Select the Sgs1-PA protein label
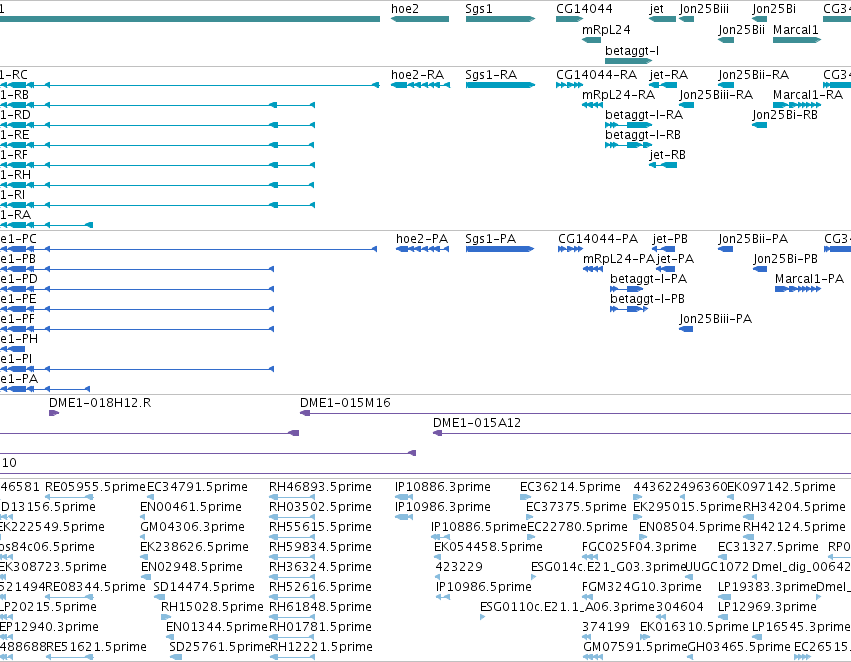This screenshot has width=851, height=662. (x=491, y=239)
